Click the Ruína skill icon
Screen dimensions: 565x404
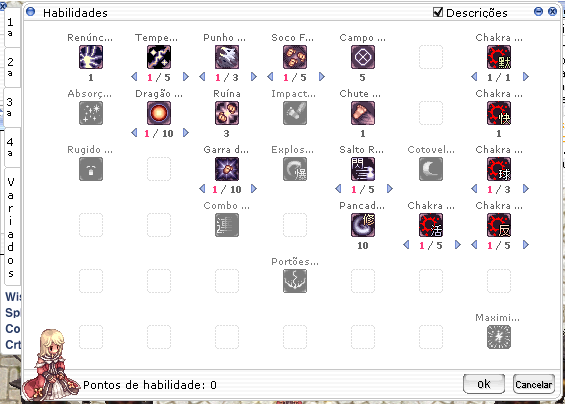[x=227, y=113]
